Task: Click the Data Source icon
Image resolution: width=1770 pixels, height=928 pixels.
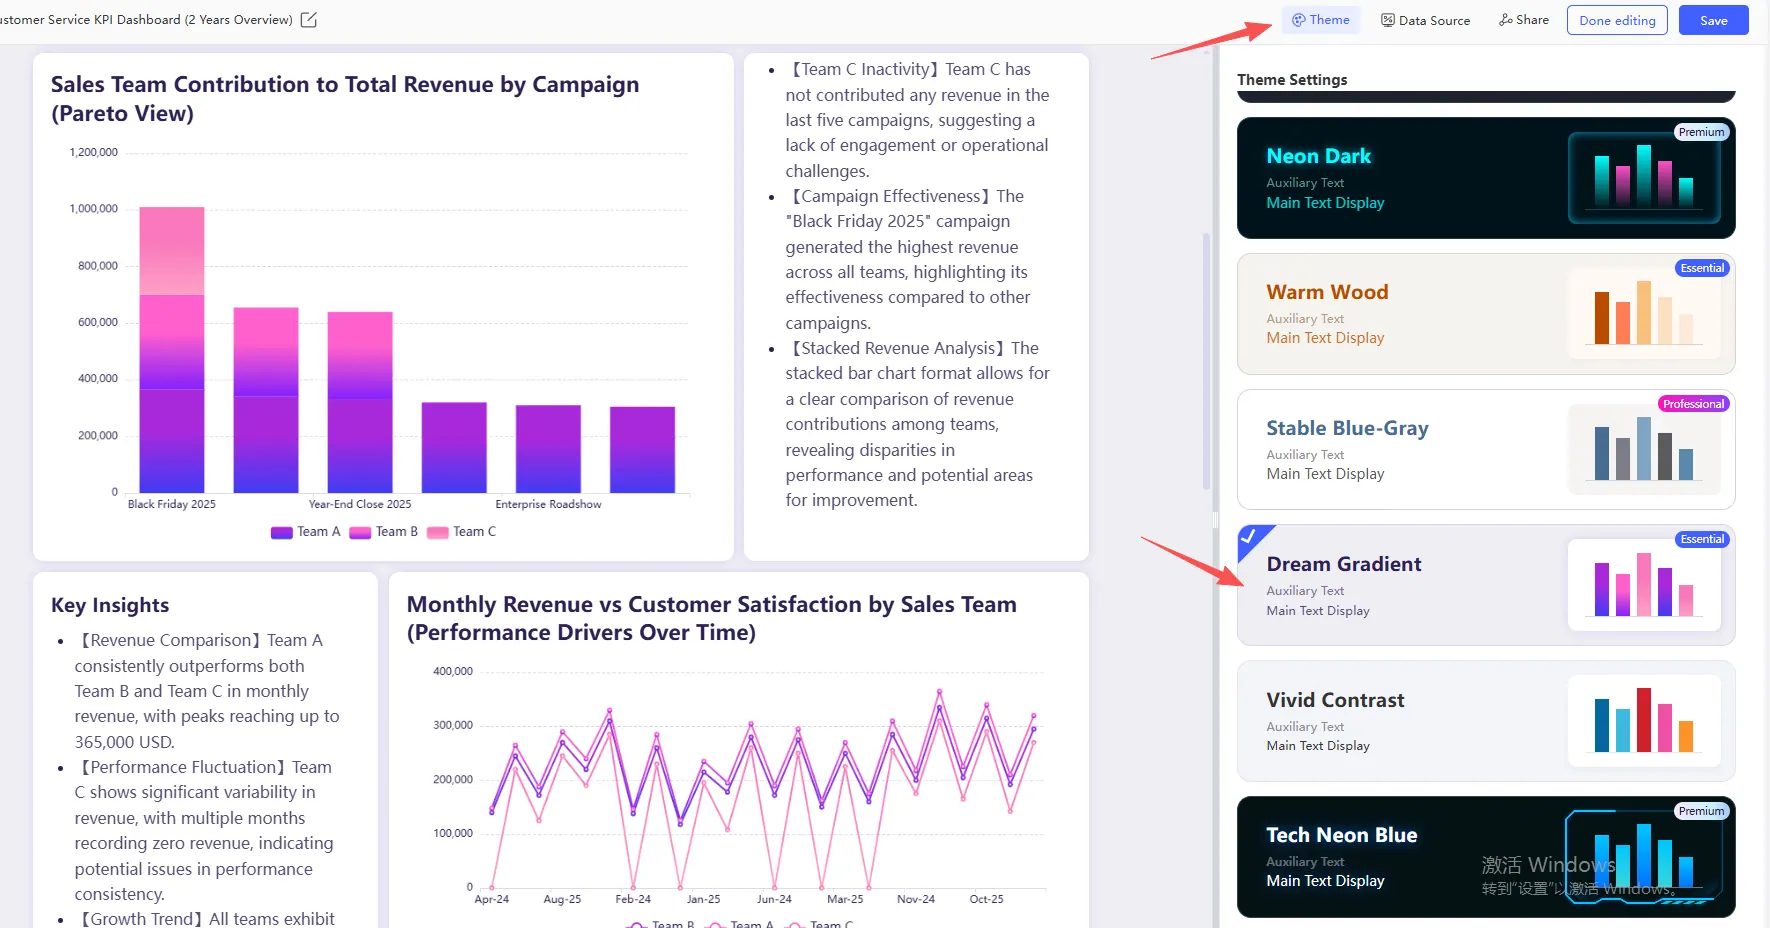Action: pos(1388,20)
